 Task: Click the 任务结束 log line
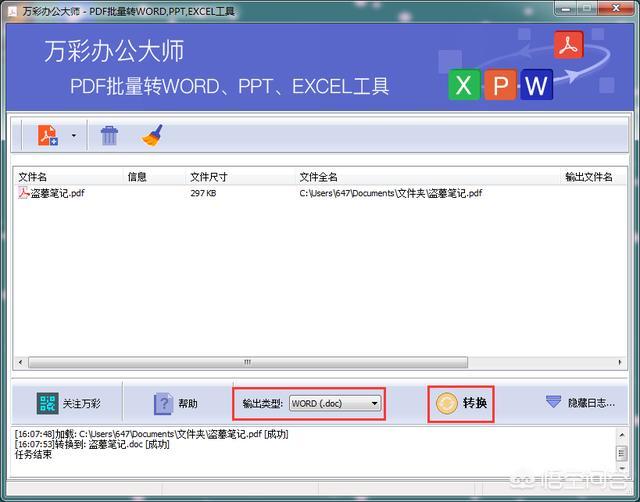pos(33,454)
